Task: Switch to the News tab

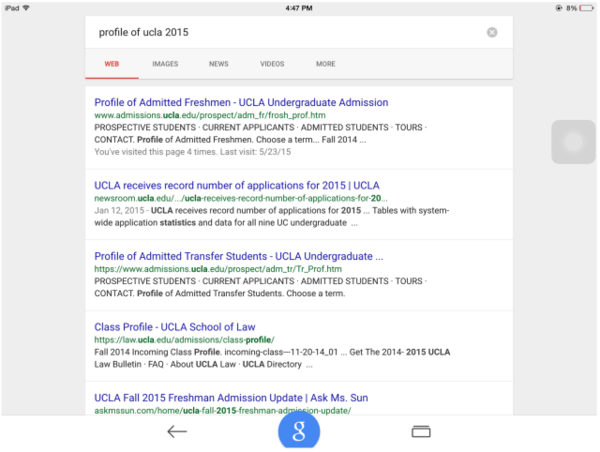Action: [218, 64]
